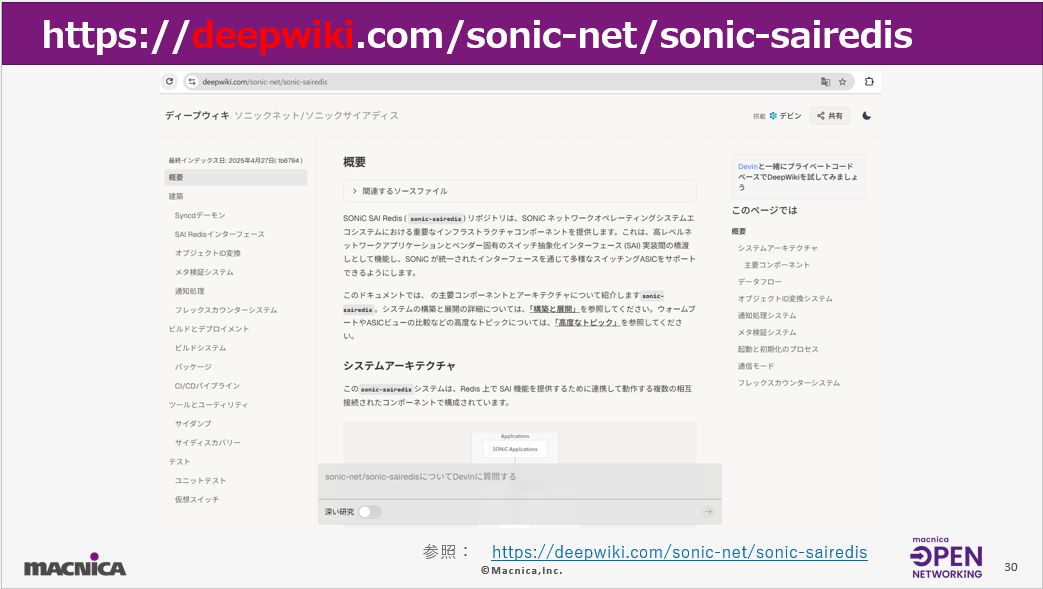Open the デビン link in the page header
The width and height of the screenshot is (1043, 589).
[x=786, y=116]
